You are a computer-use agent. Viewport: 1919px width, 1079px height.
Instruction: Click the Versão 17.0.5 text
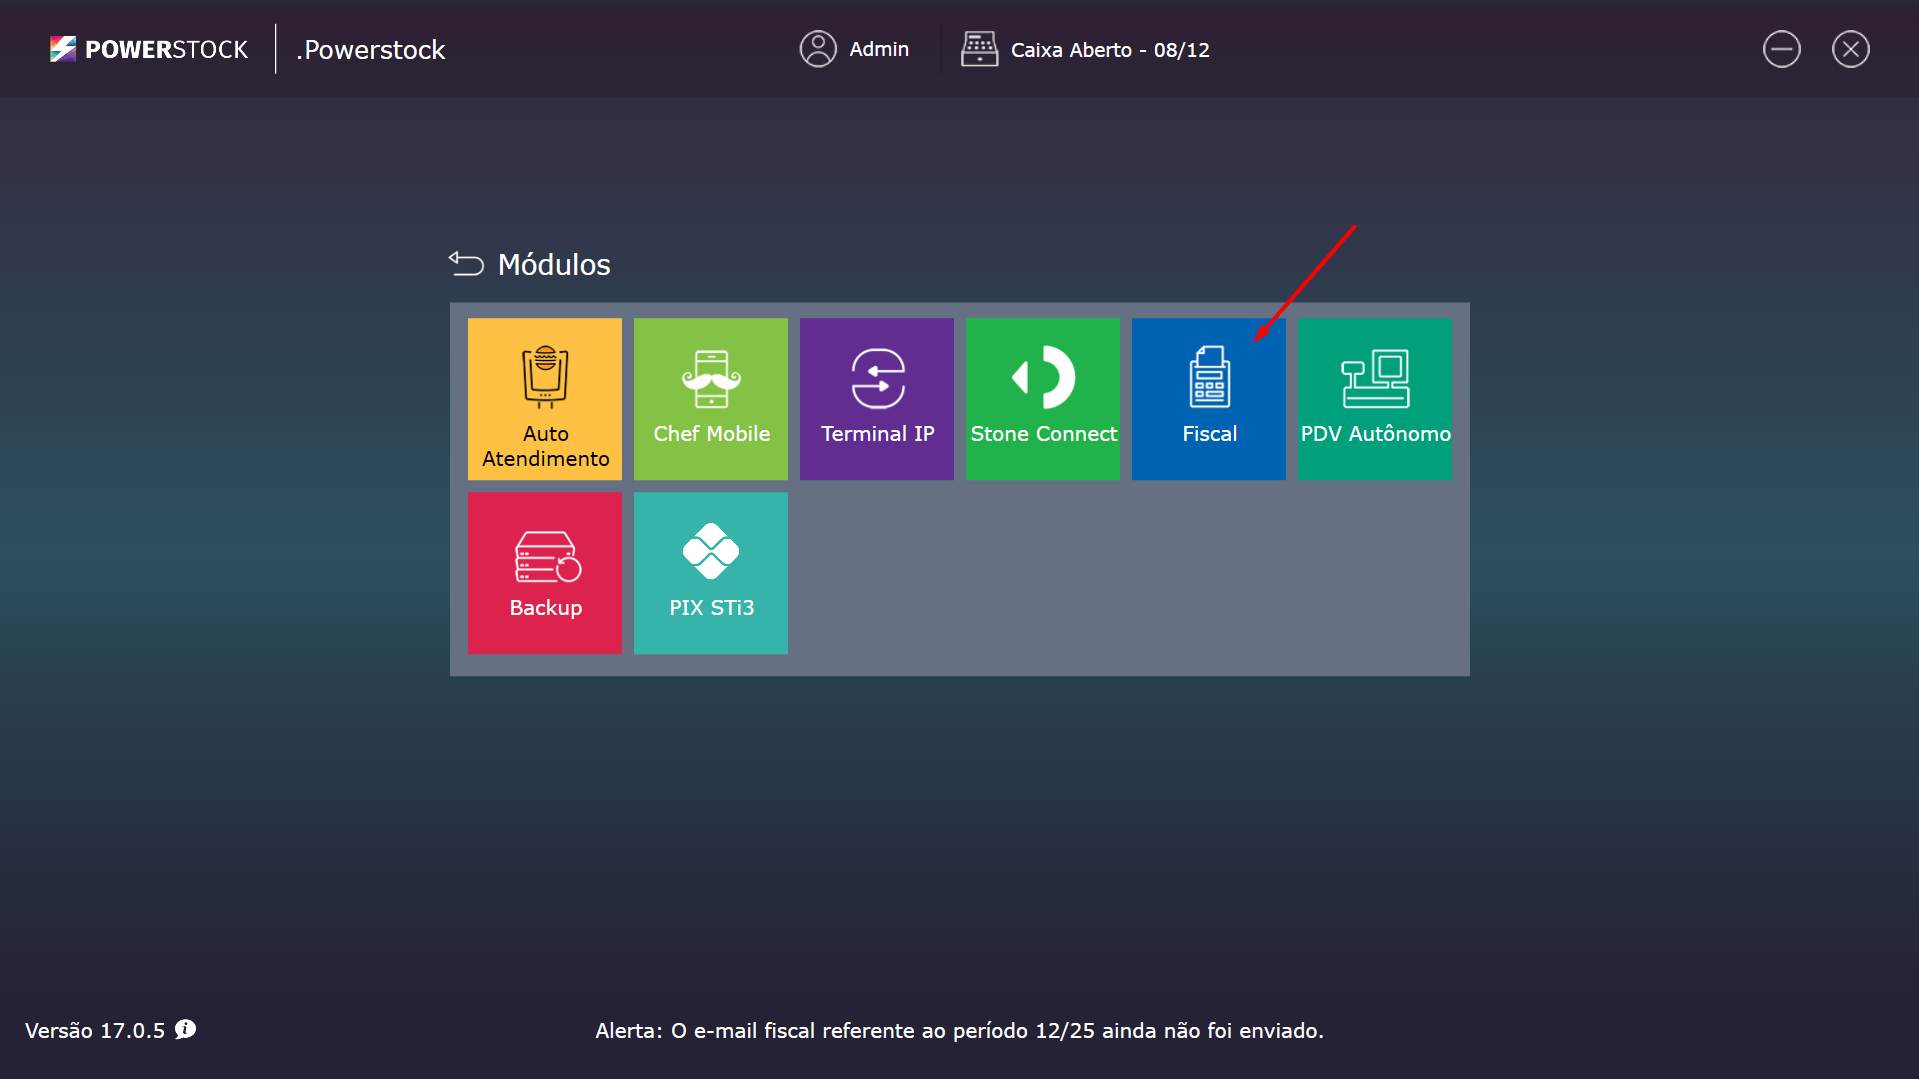[95, 1031]
